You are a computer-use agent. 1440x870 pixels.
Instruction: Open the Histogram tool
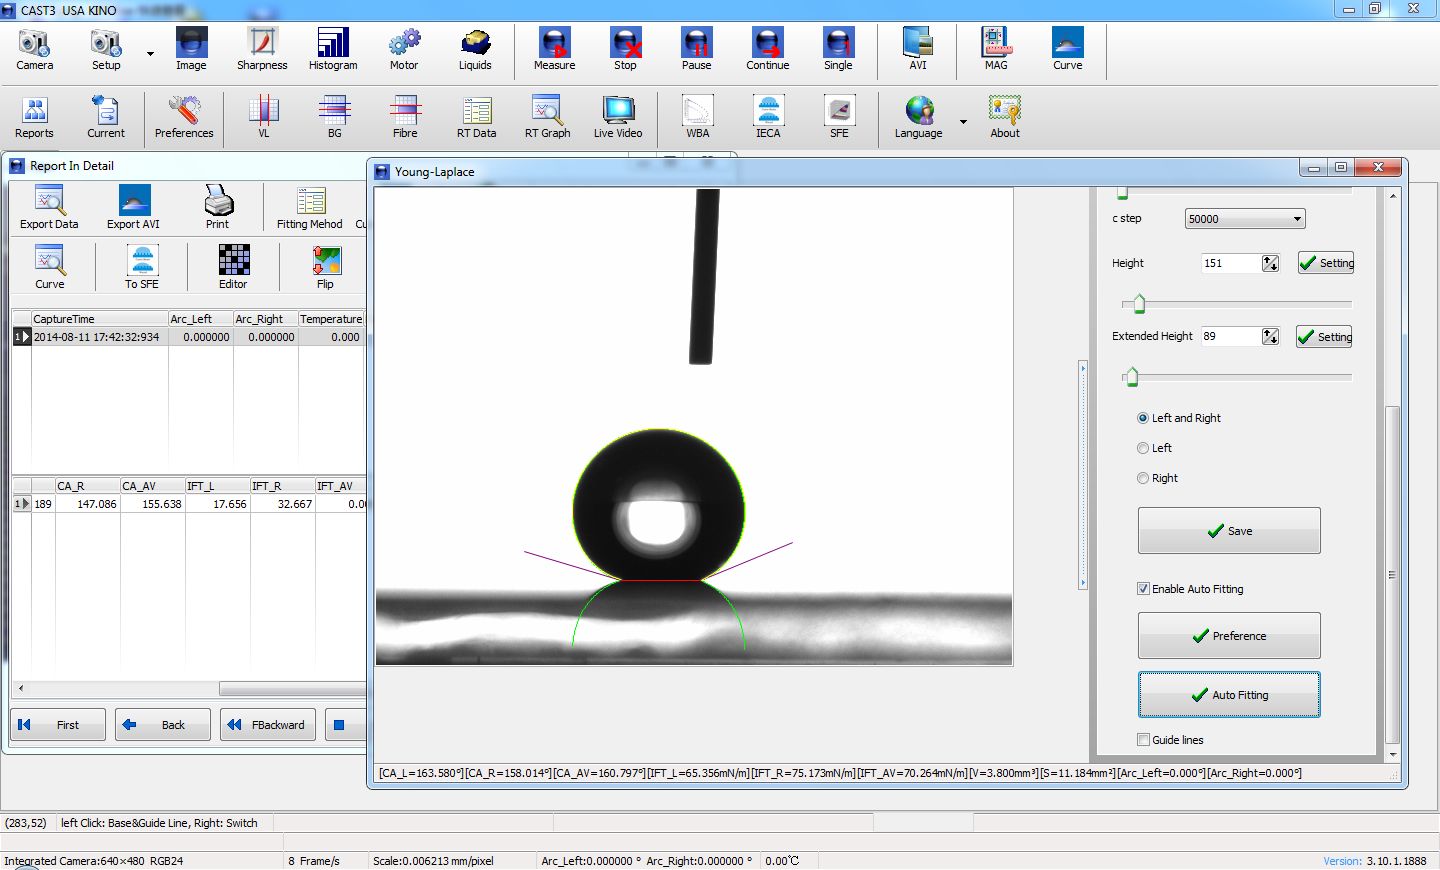pos(332,48)
